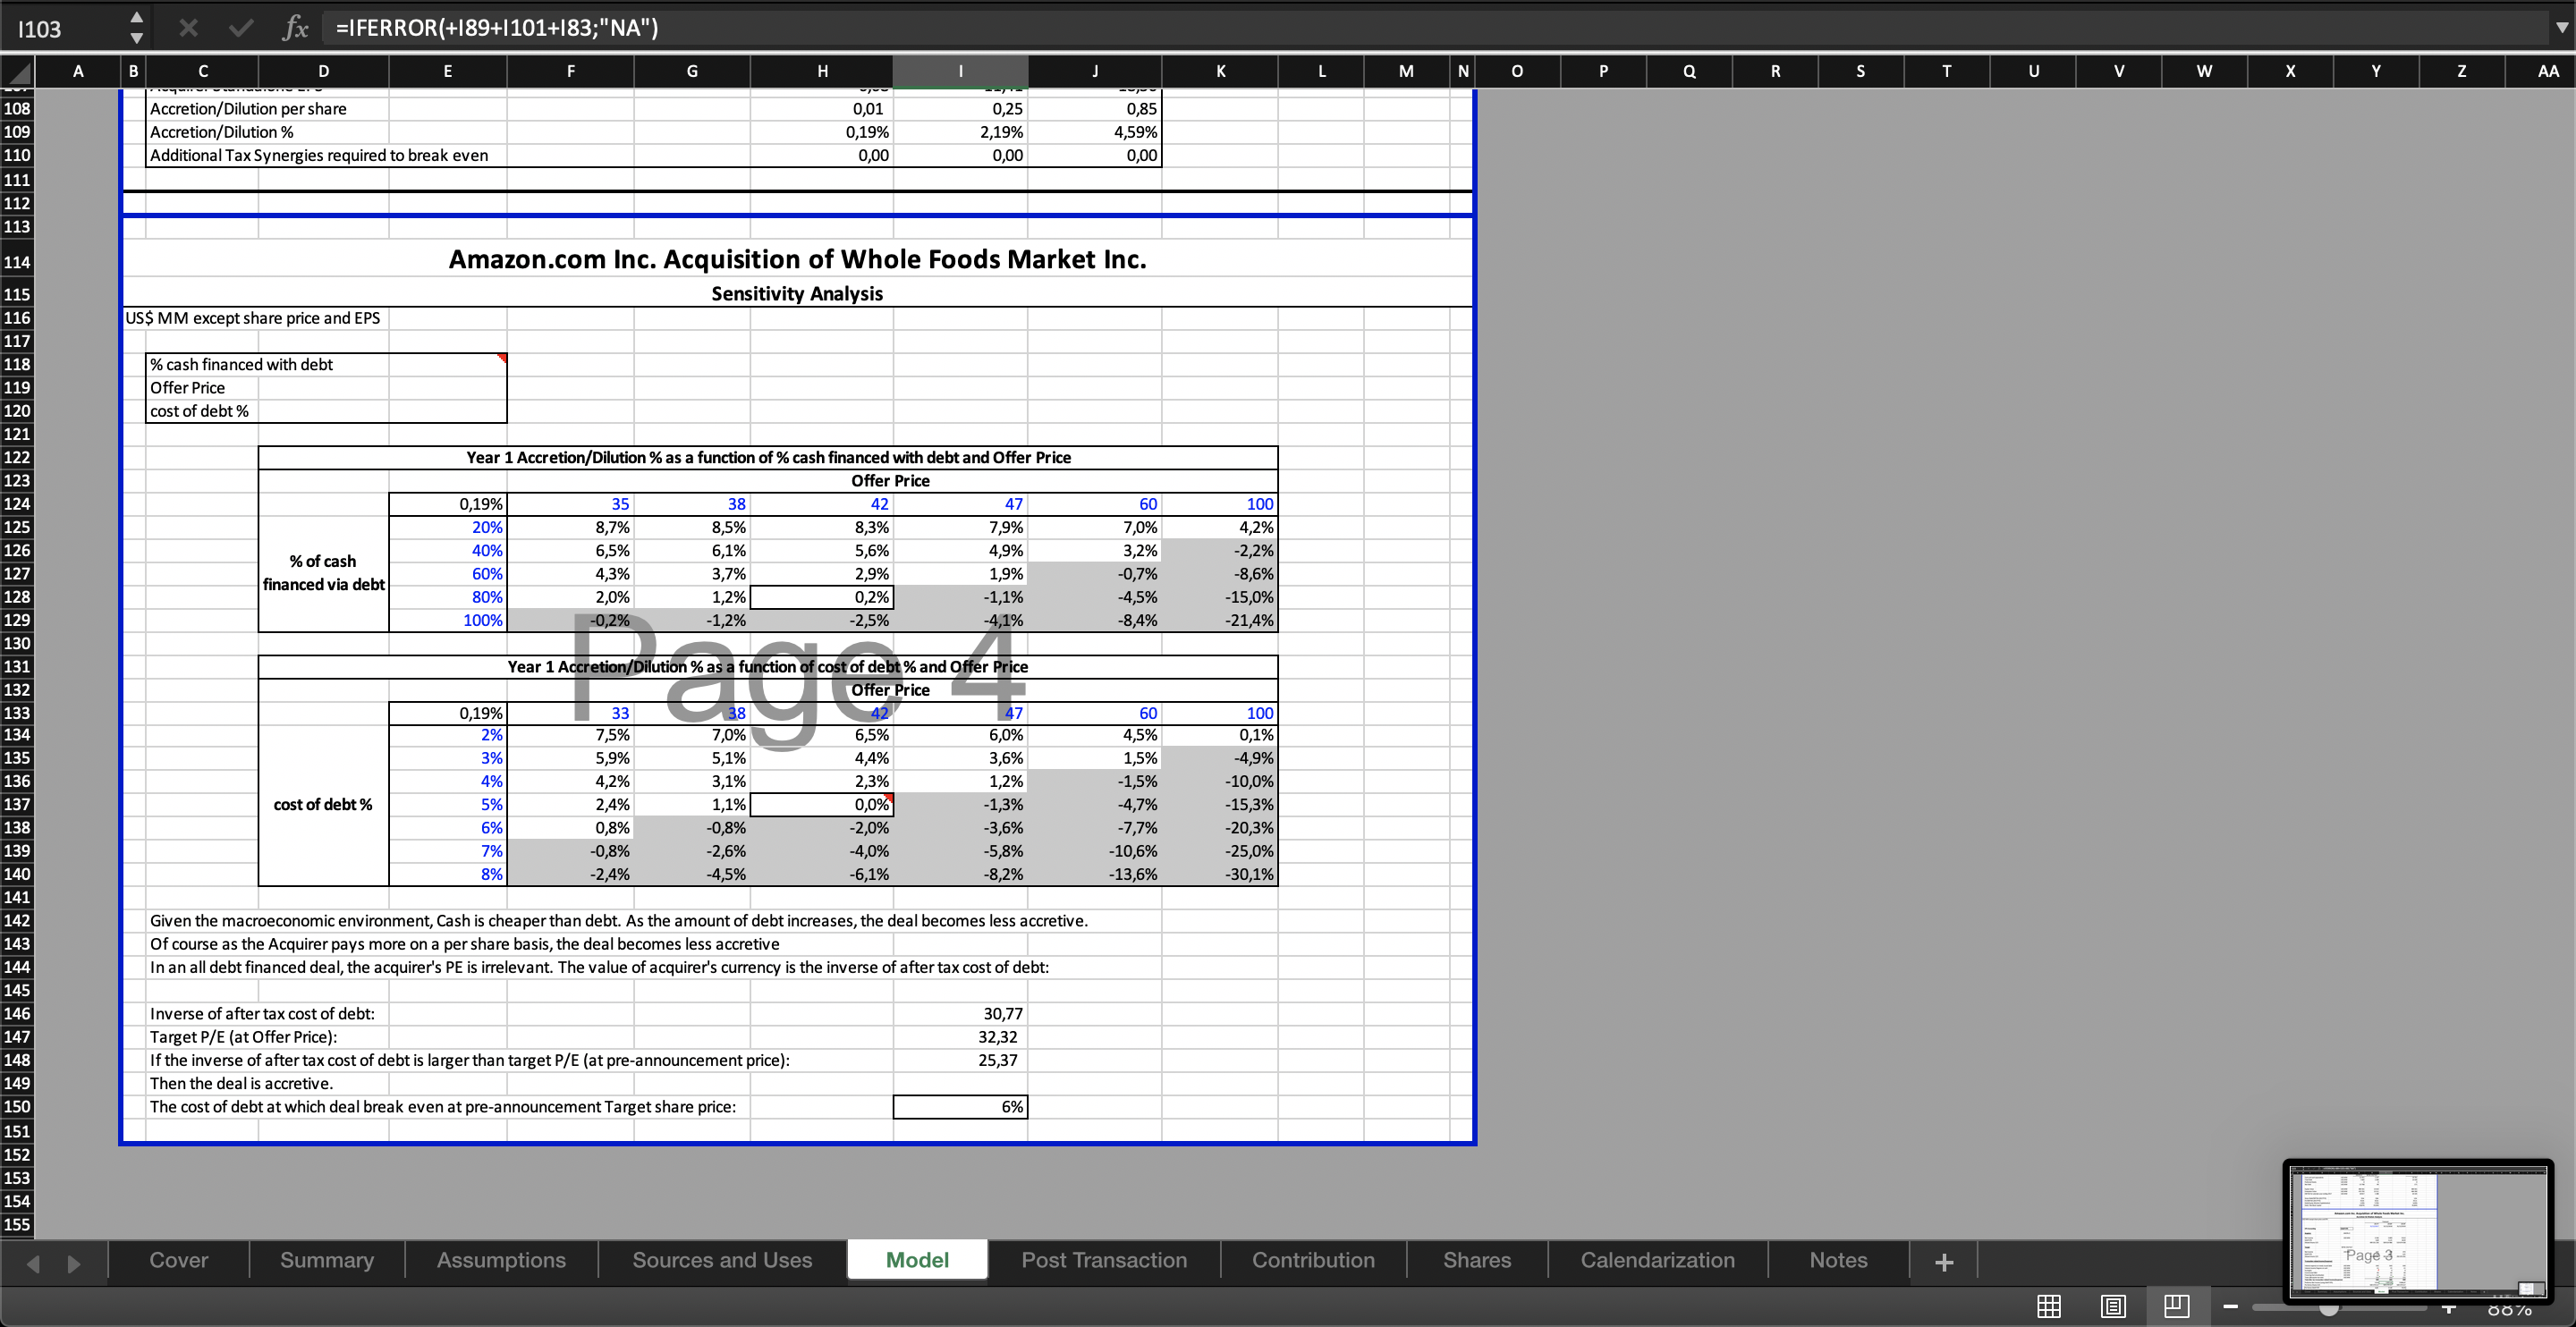Click the picture-in-picture preview thumbnail
Viewport: 2576px width, 1327px height.
[x=2418, y=1232]
